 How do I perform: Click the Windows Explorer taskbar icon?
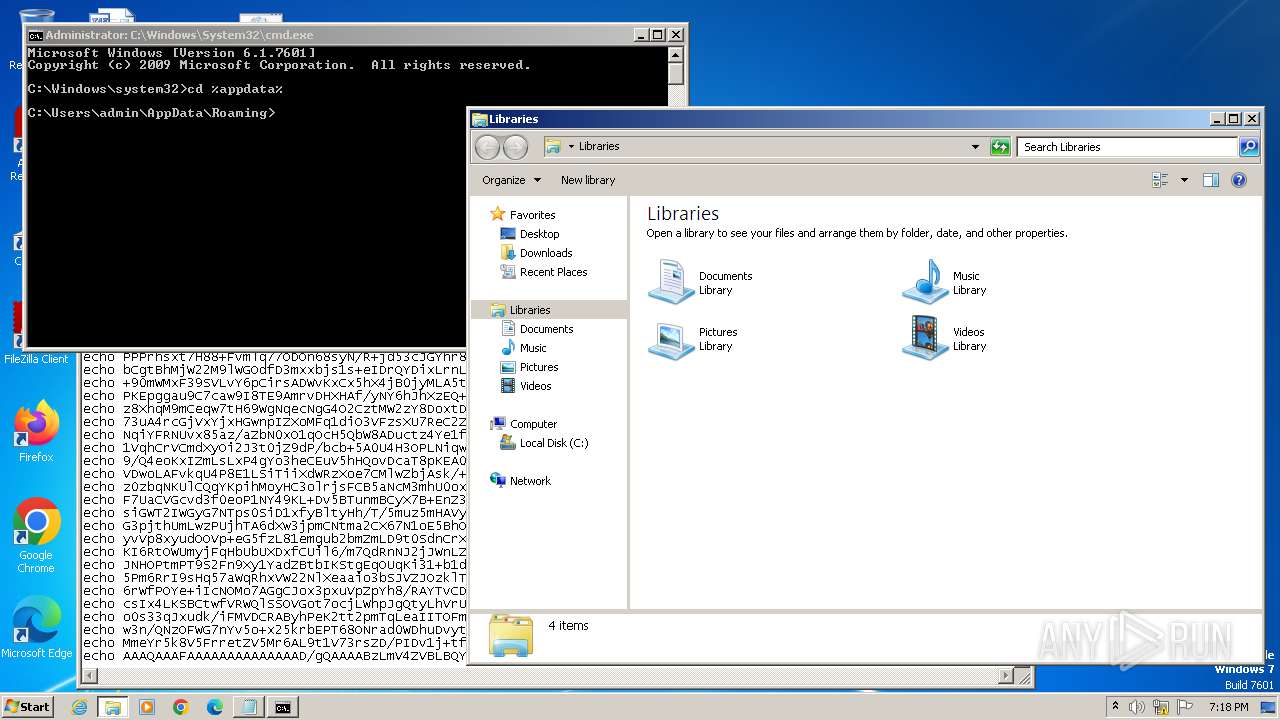[113, 707]
